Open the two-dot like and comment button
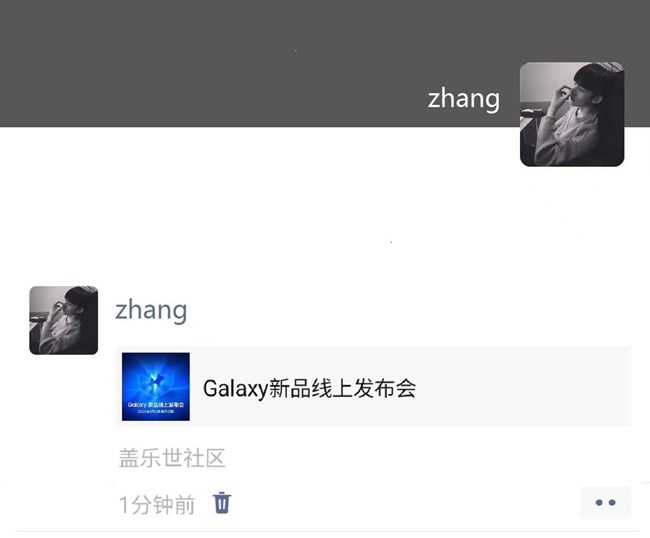 (x=605, y=503)
